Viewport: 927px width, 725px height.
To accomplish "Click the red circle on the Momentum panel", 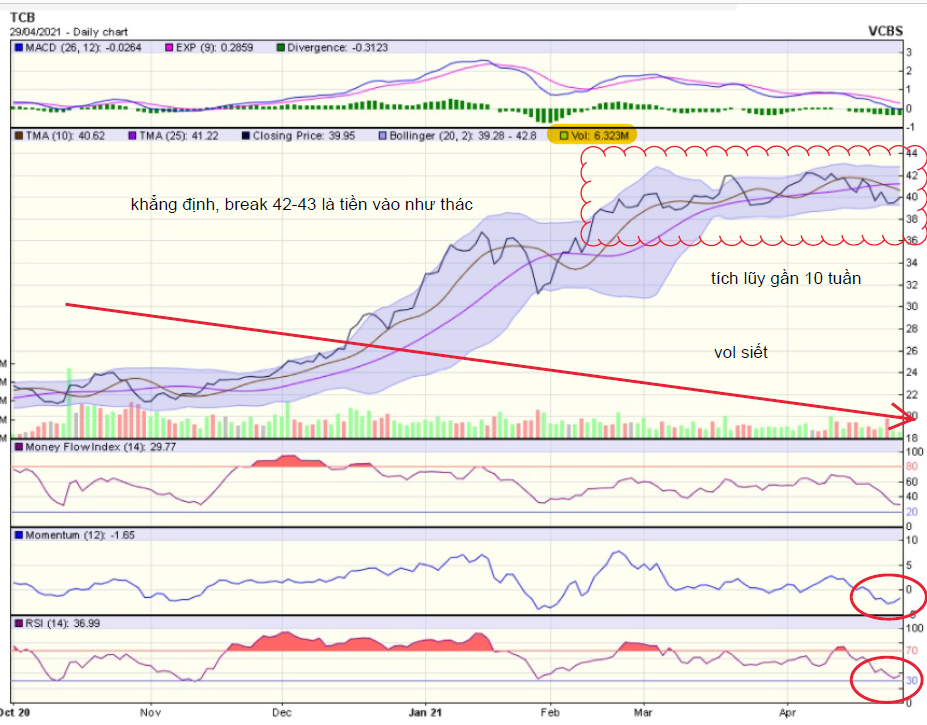I will point(883,597).
